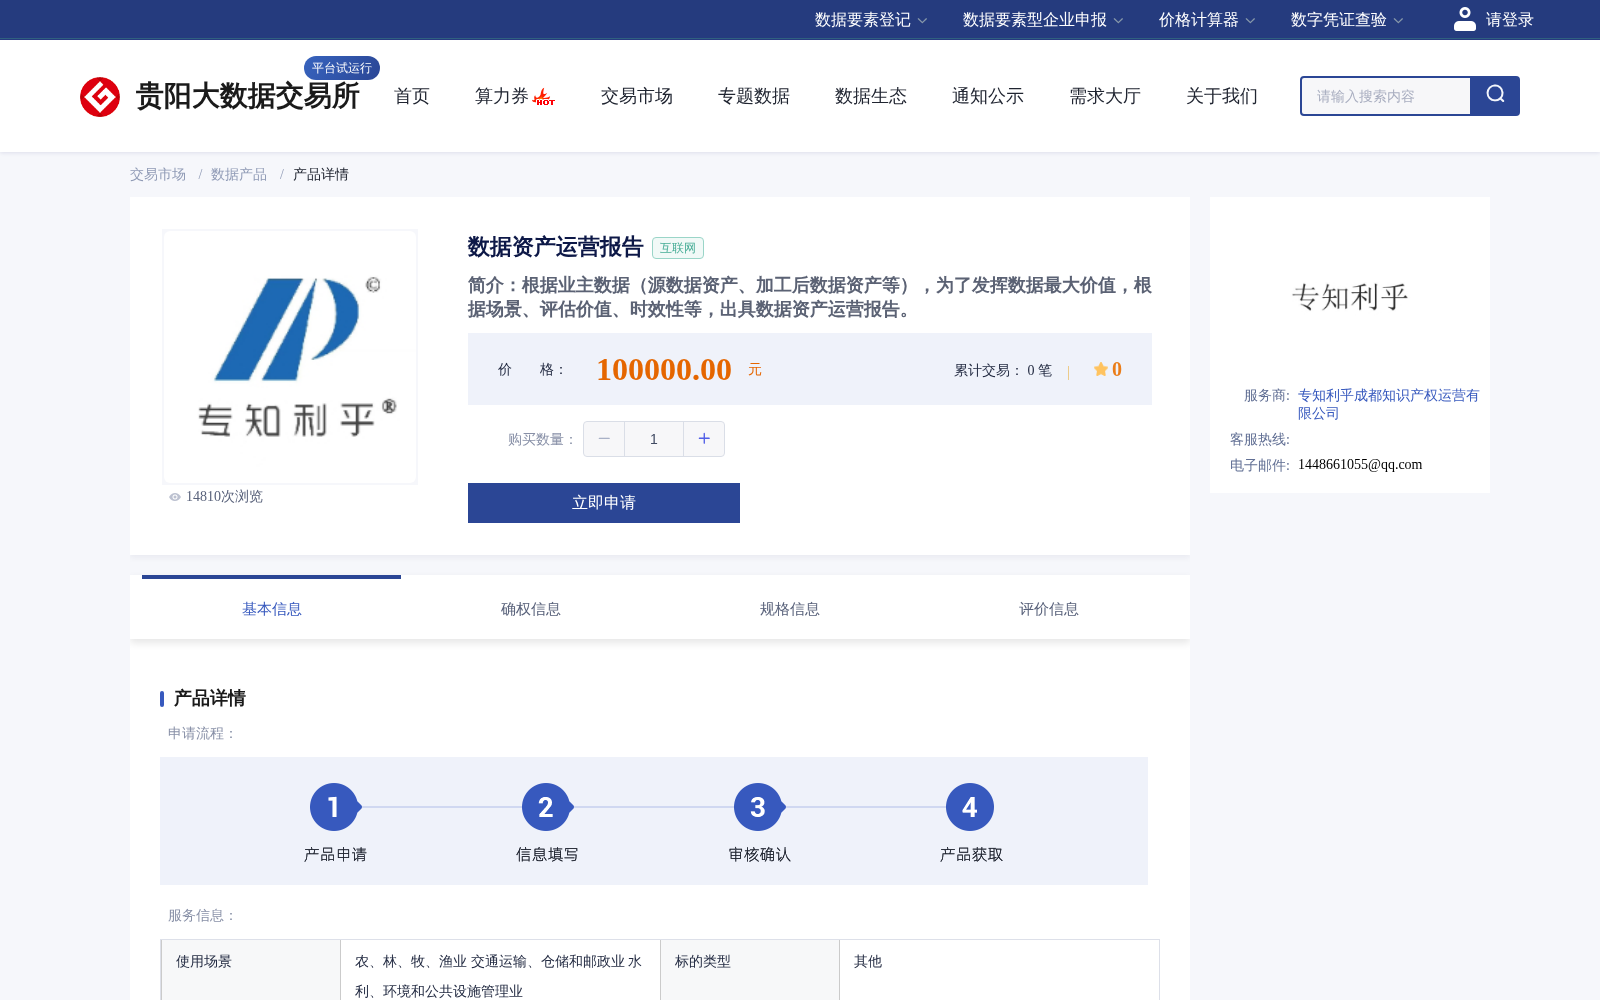Click the Guiyang exchange red logo icon
The width and height of the screenshot is (1600, 1000).
100,97
